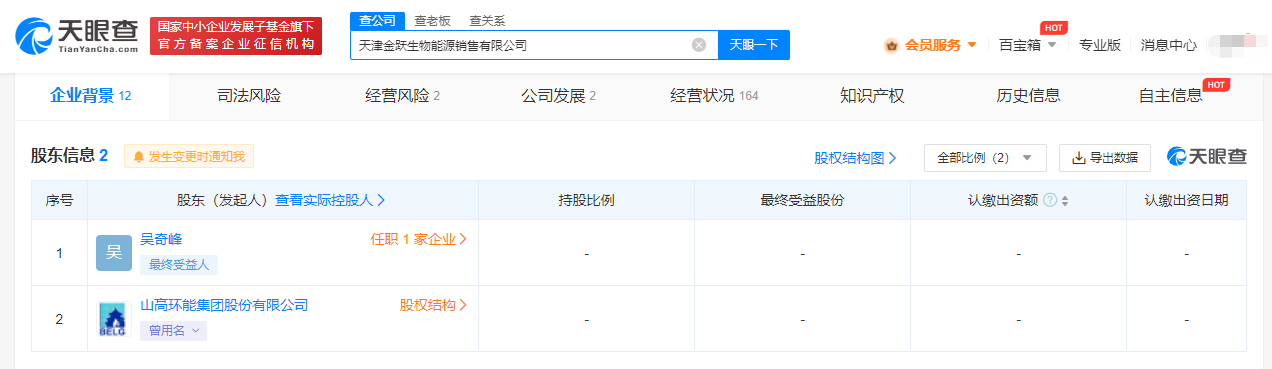Click 吴奇峰 avatar icon
Screen dimensions: 1272x369
[x=114, y=253]
